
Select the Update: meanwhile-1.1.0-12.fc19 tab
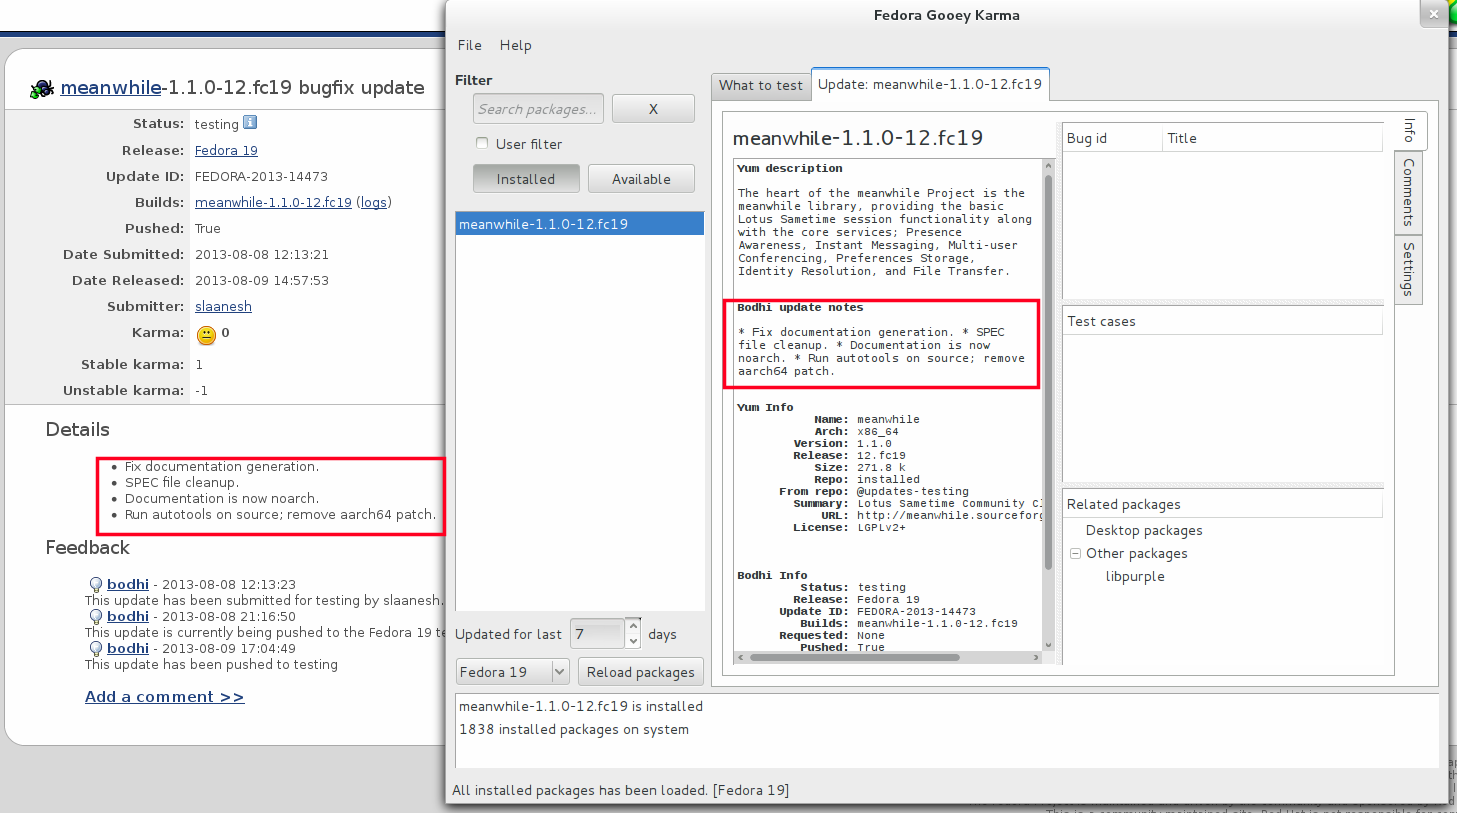[x=930, y=84]
